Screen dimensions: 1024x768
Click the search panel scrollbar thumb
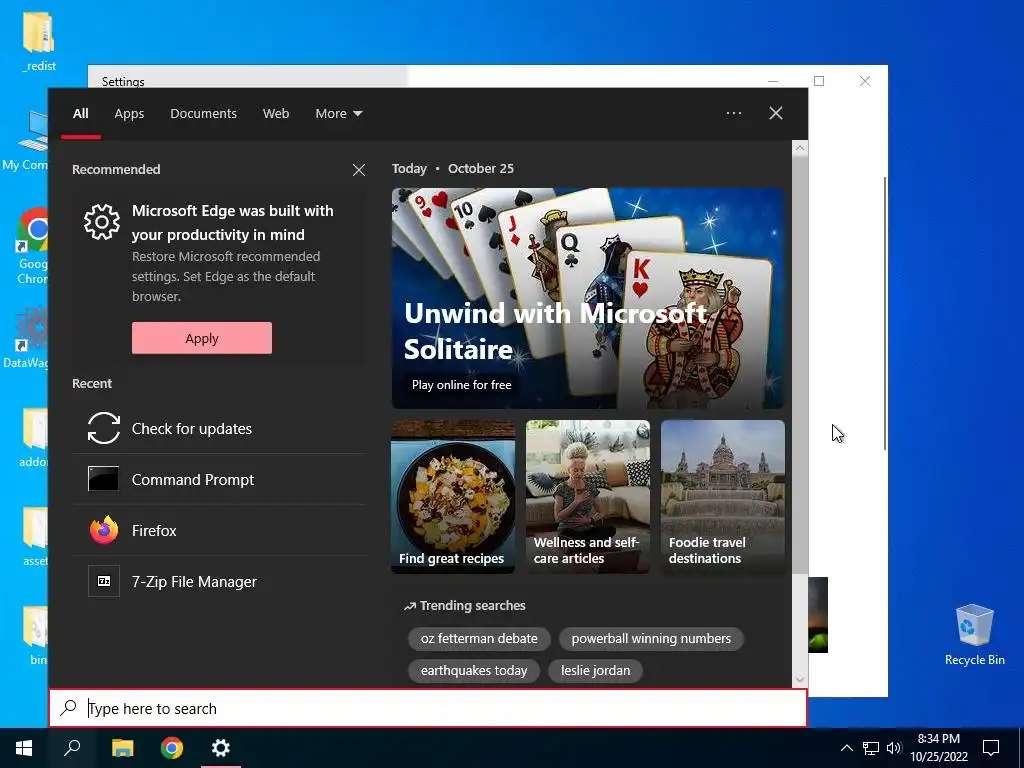pos(800,366)
